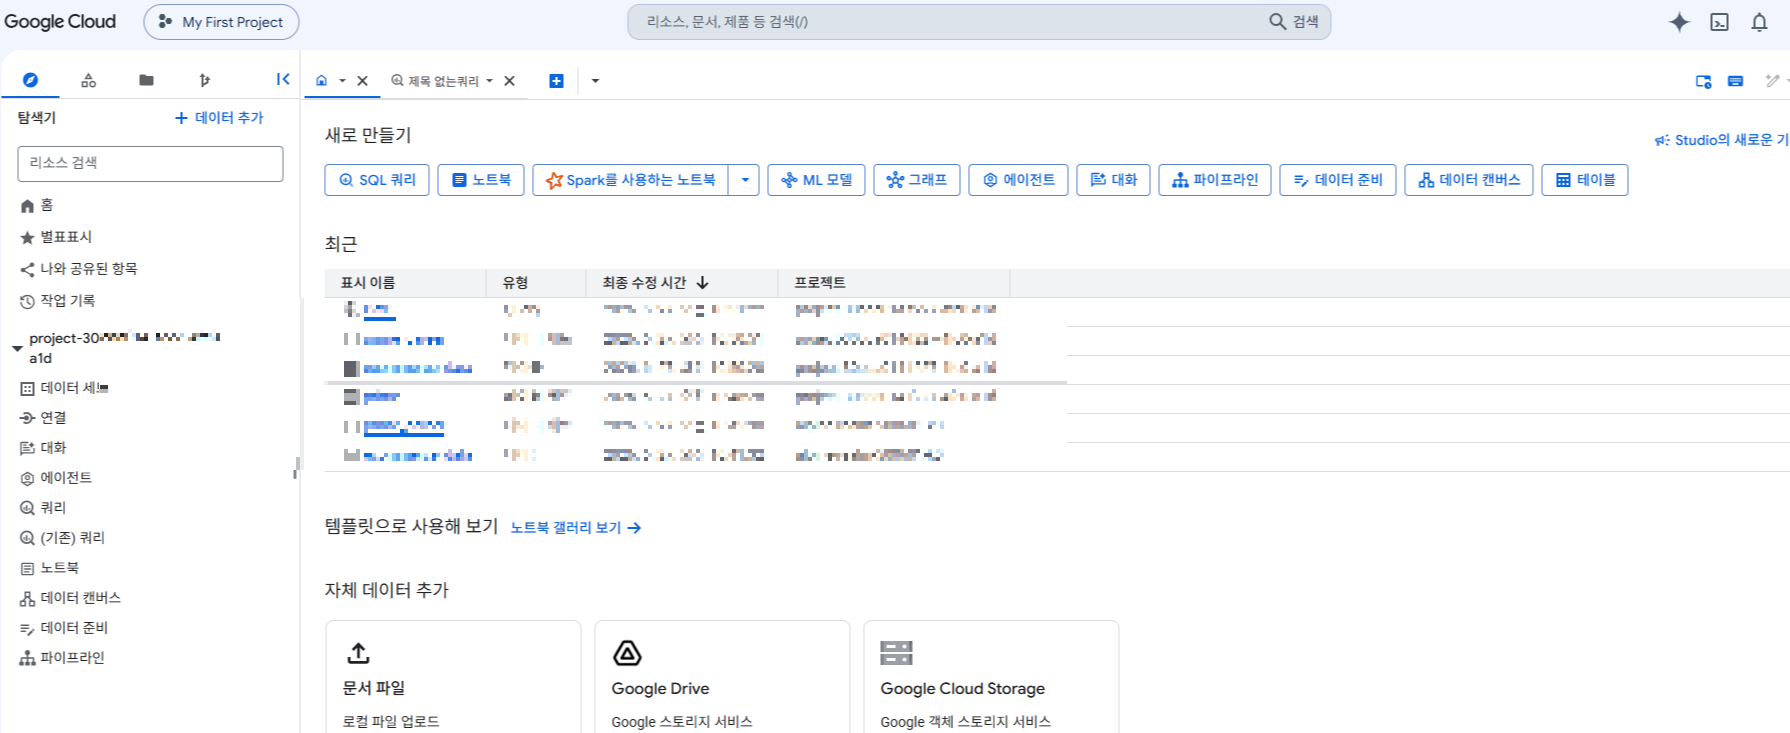Open the folder tab in left pane

[146, 80]
